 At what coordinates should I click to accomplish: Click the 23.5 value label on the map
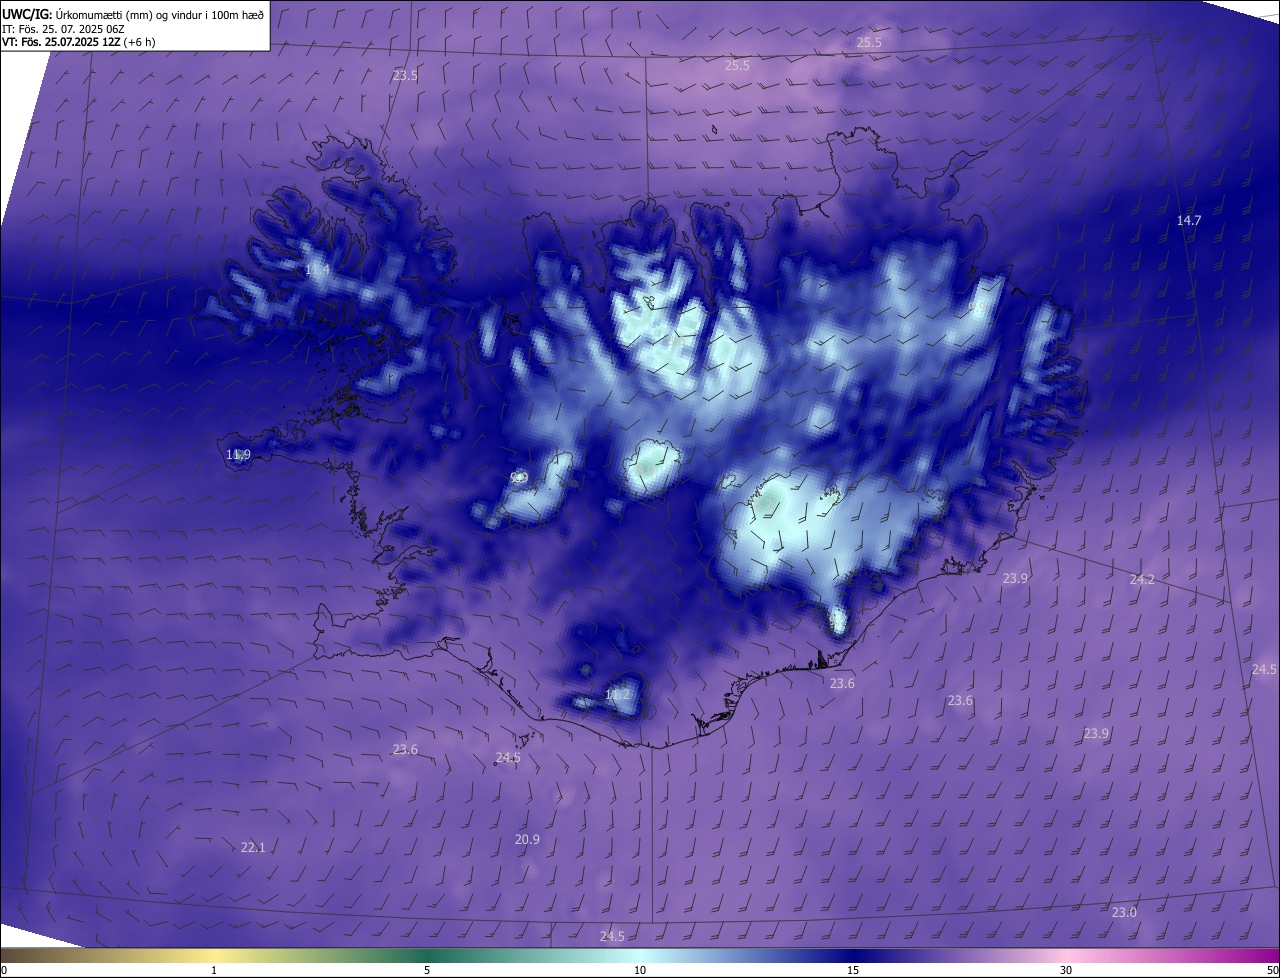pos(405,76)
